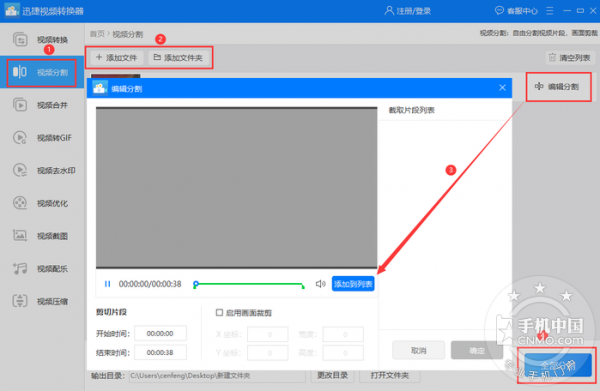
Task: Minimize the application window
Action: (567, 11)
